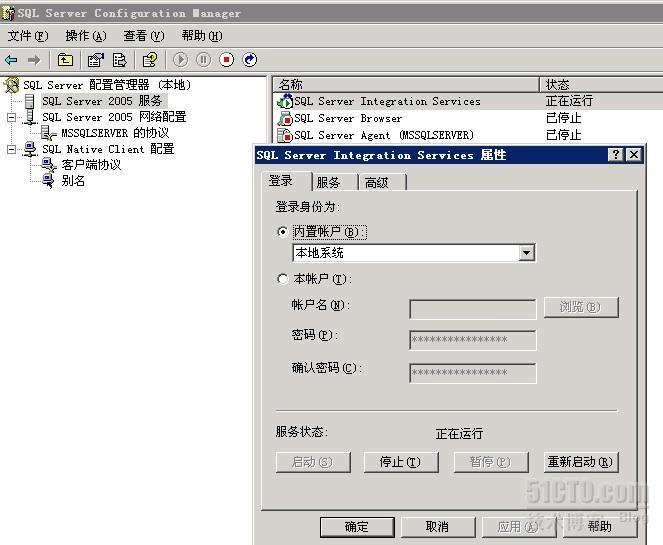This screenshot has width=663, height=545.
Task: Click the MSSQLSERVER 的协议 node icon
Action: click(49, 133)
